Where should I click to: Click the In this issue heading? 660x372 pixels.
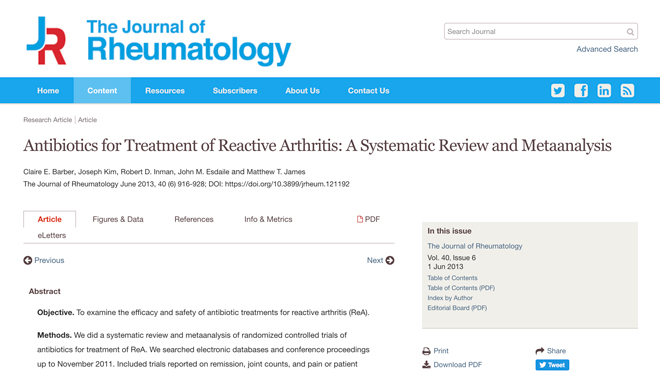tap(450, 231)
